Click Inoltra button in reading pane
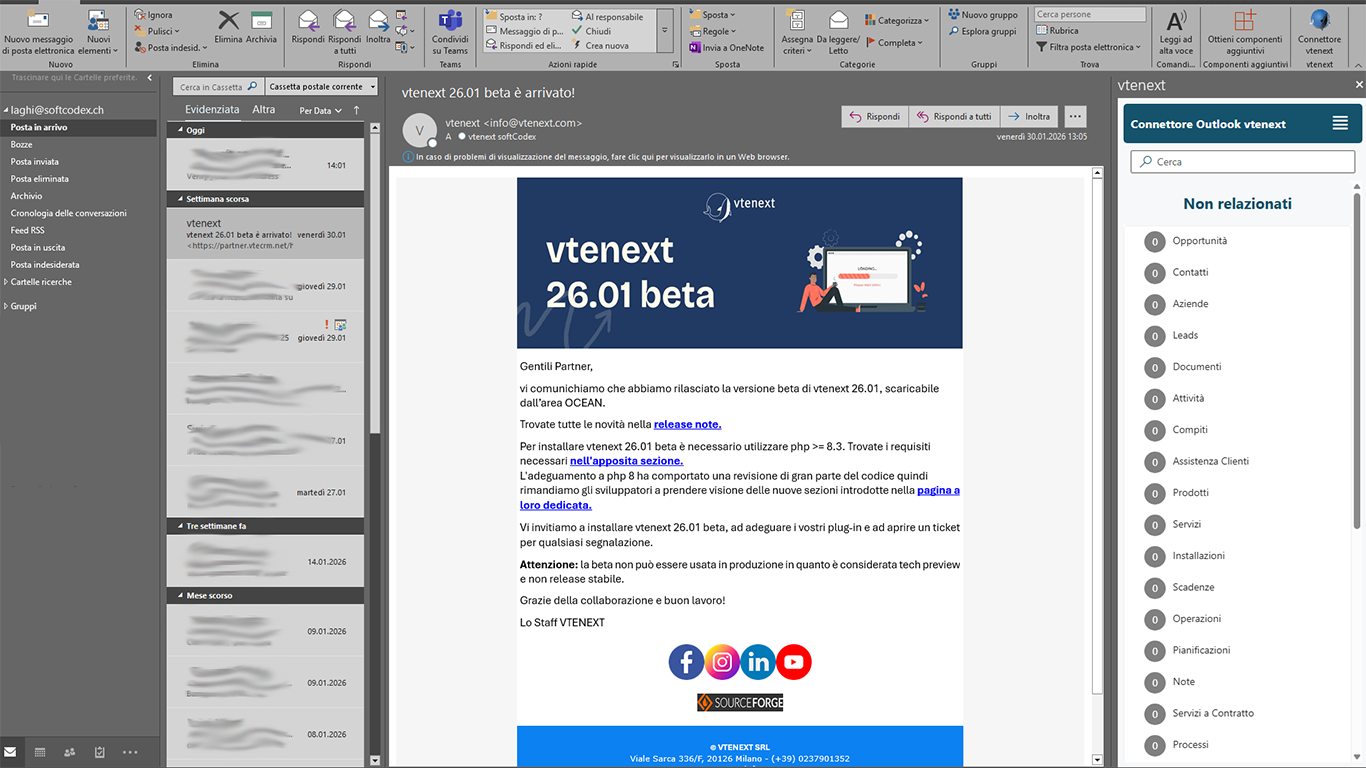1366x768 pixels. pyautogui.click(x=1029, y=117)
